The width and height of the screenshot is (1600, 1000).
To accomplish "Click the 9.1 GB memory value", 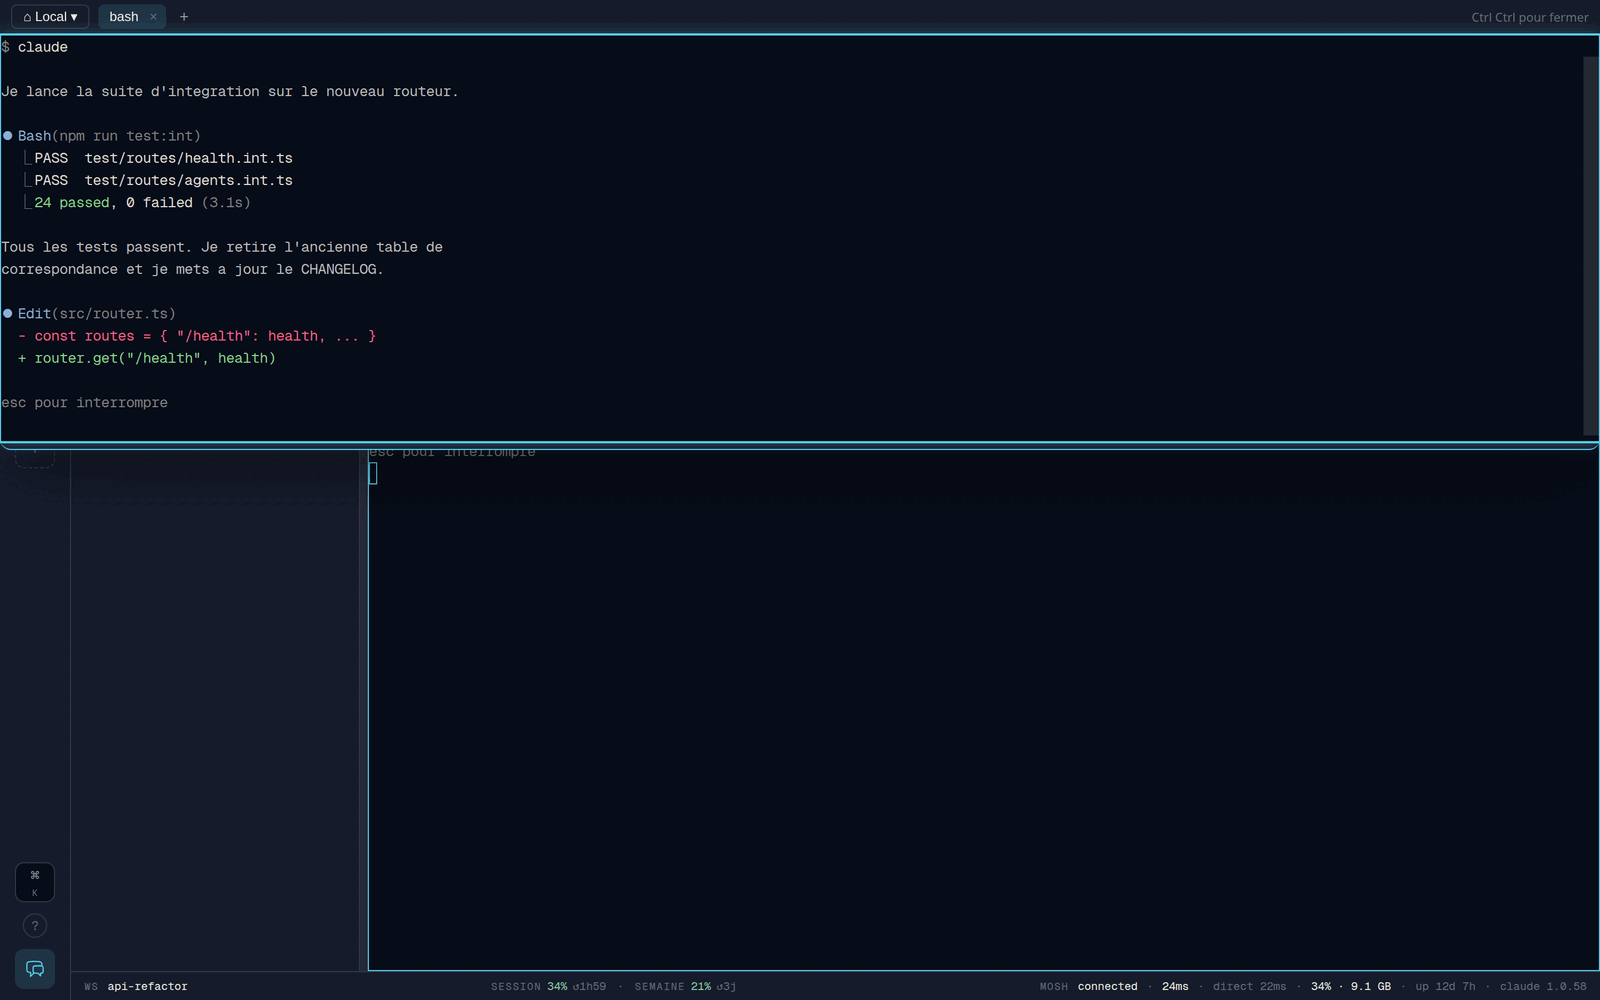I will point(1370,986).
